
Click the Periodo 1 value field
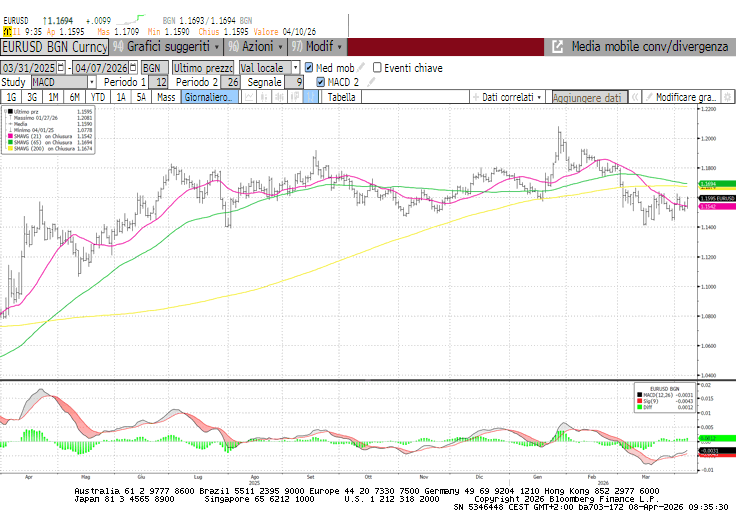[159, 82]
